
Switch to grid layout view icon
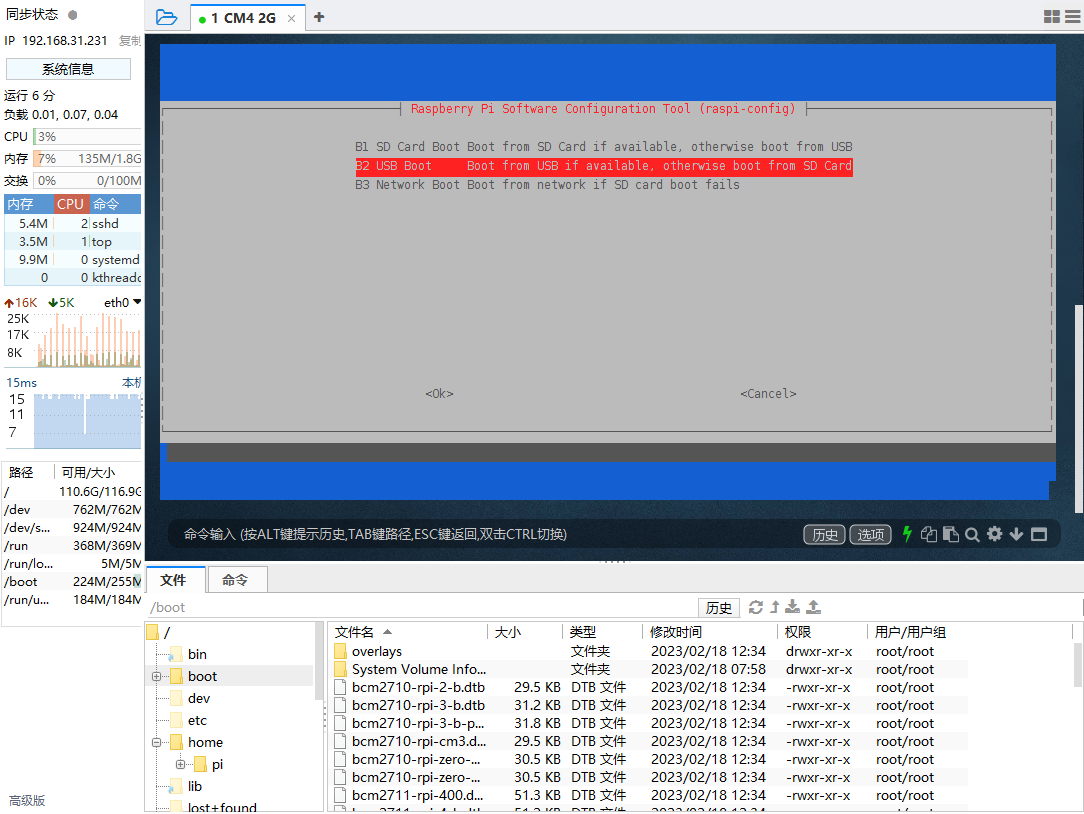pos(1052,17)
